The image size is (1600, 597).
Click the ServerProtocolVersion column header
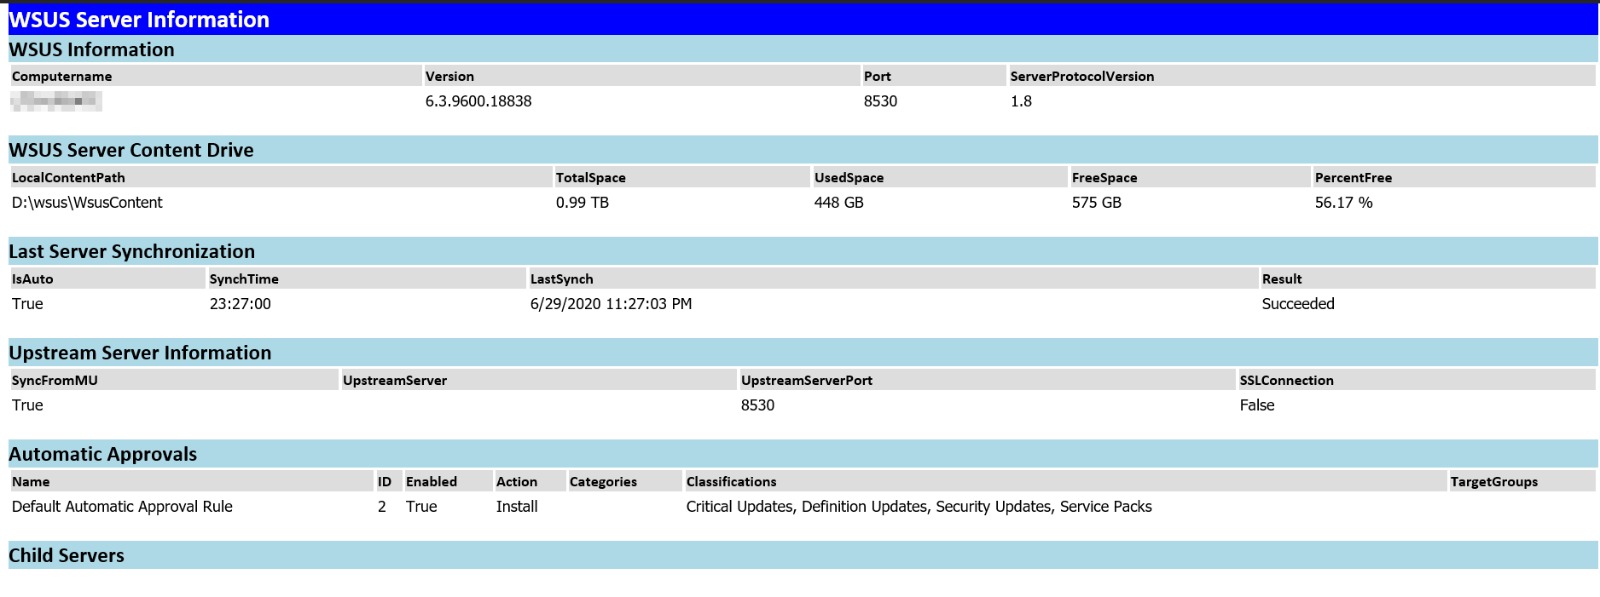1082,76
